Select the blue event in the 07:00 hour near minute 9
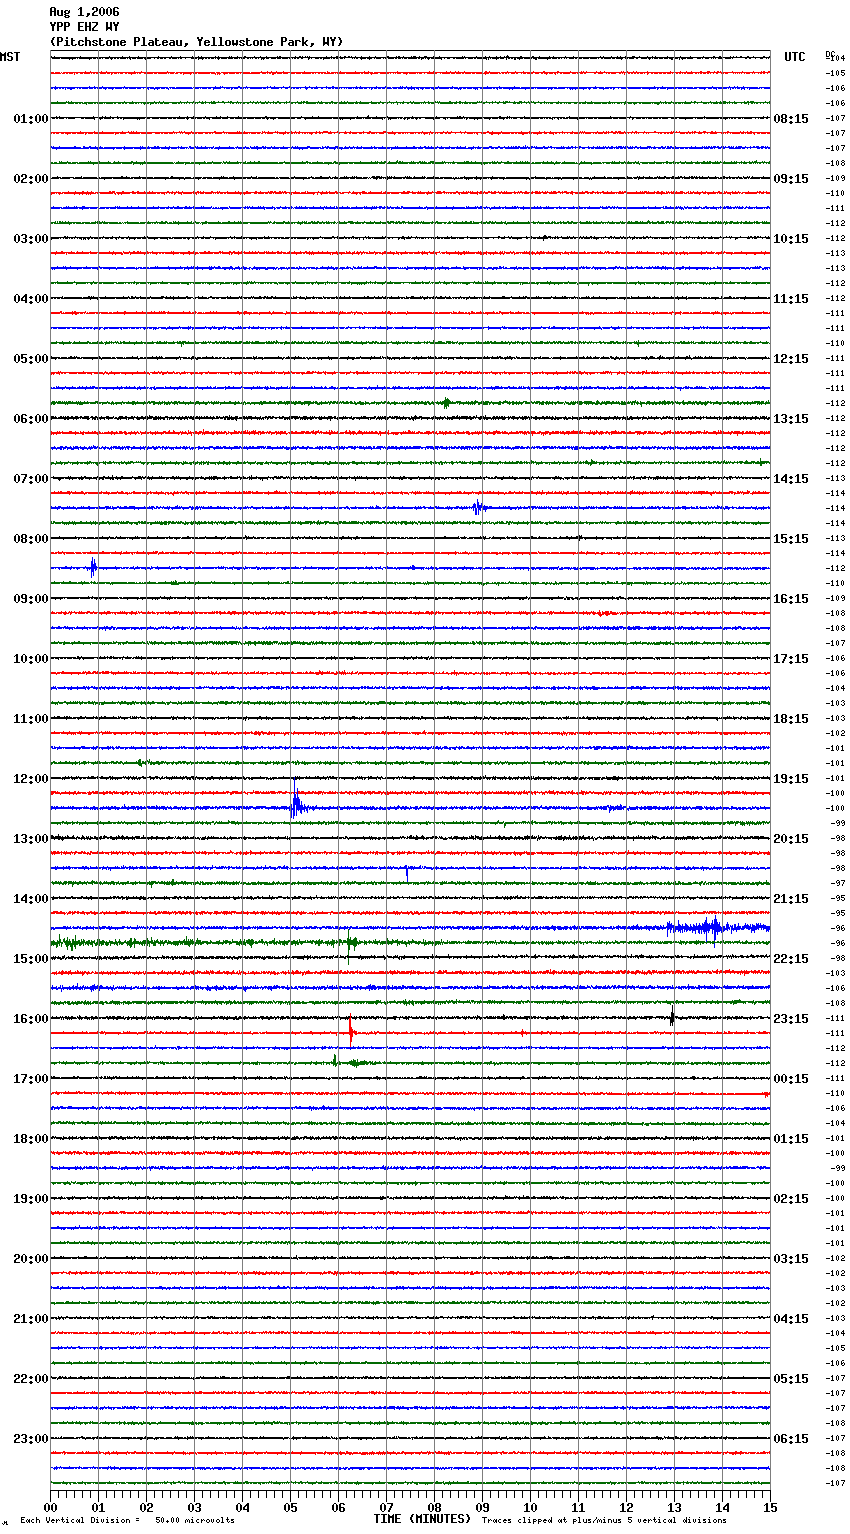The width and height of the screenshot is (850, 1534). coord(479,507)
